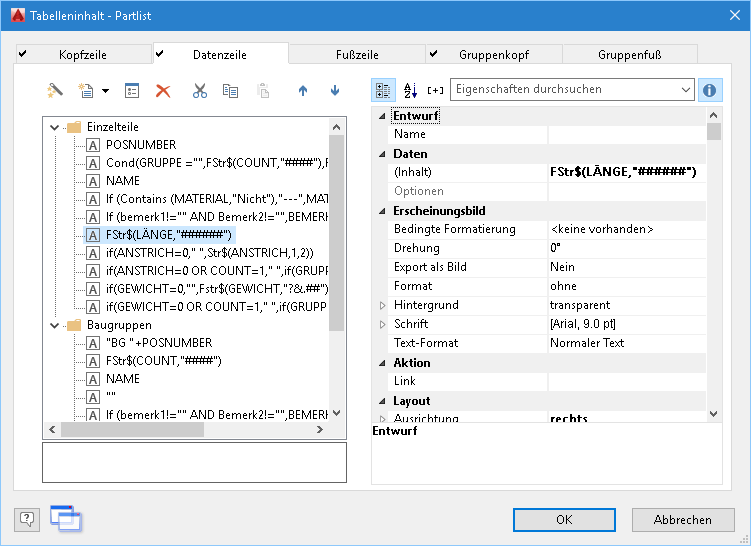Expand the Schrift property
This screenshot has width=751, height=546.
click(382, 324)
